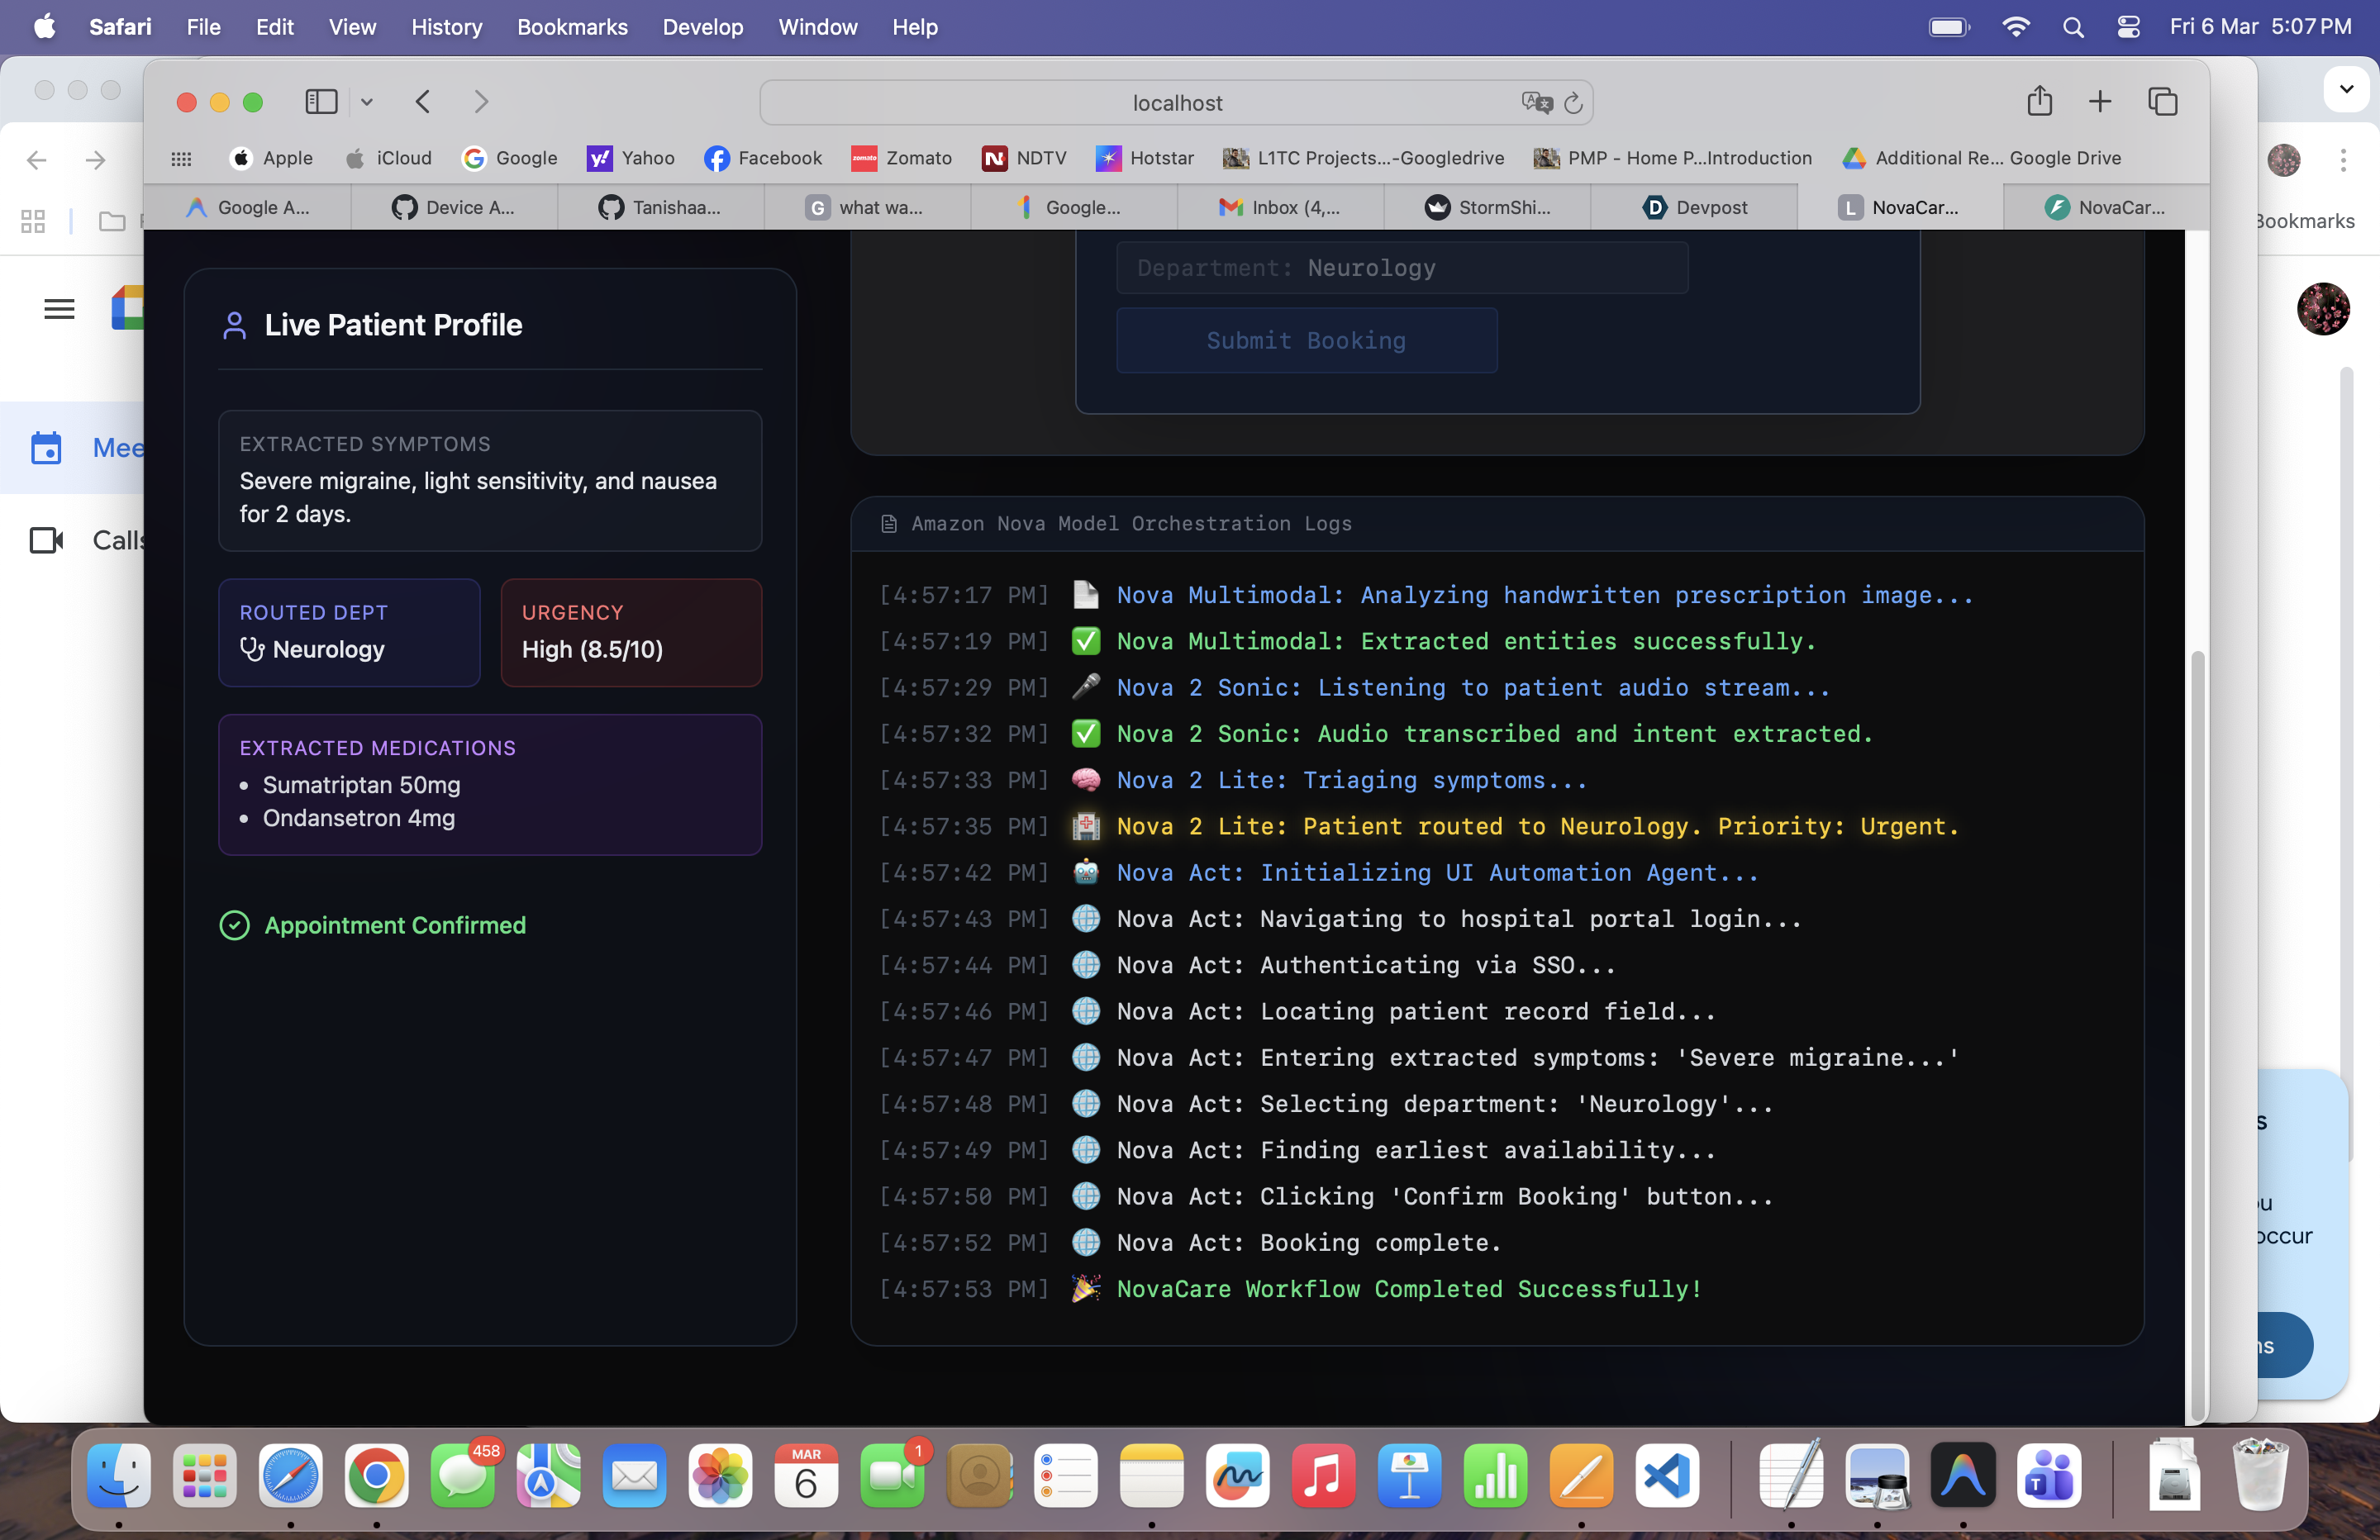Image resolution: width=2380 pixels, height=1540 pixels.
Task: Click the localhost address field
Action: (1176, 103)
